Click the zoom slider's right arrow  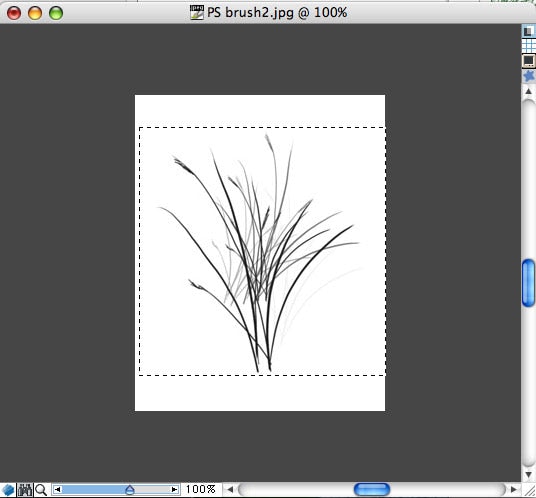coord(174,490)
